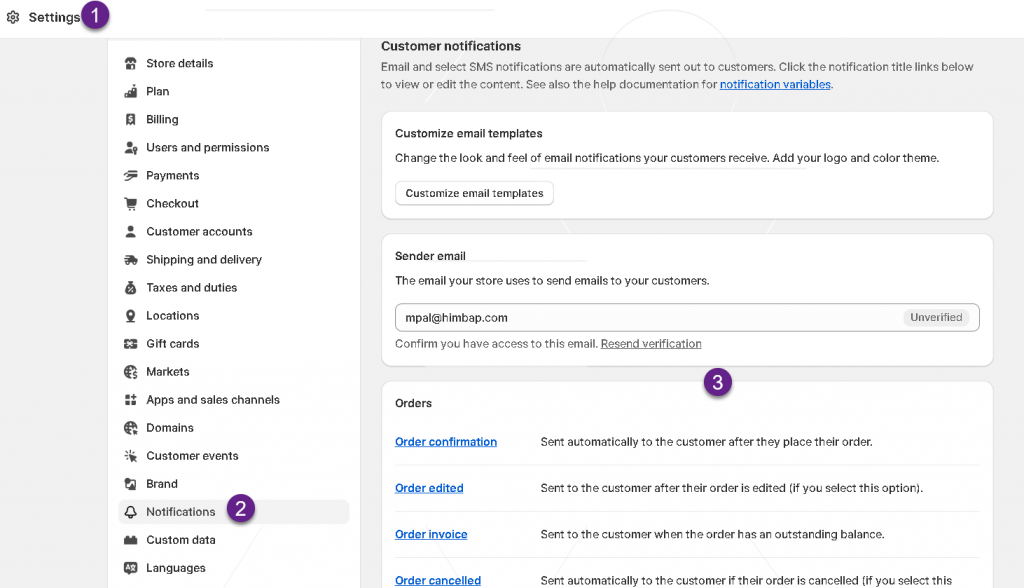Select the Payments card icon in sidebar

tap(130, 175)
